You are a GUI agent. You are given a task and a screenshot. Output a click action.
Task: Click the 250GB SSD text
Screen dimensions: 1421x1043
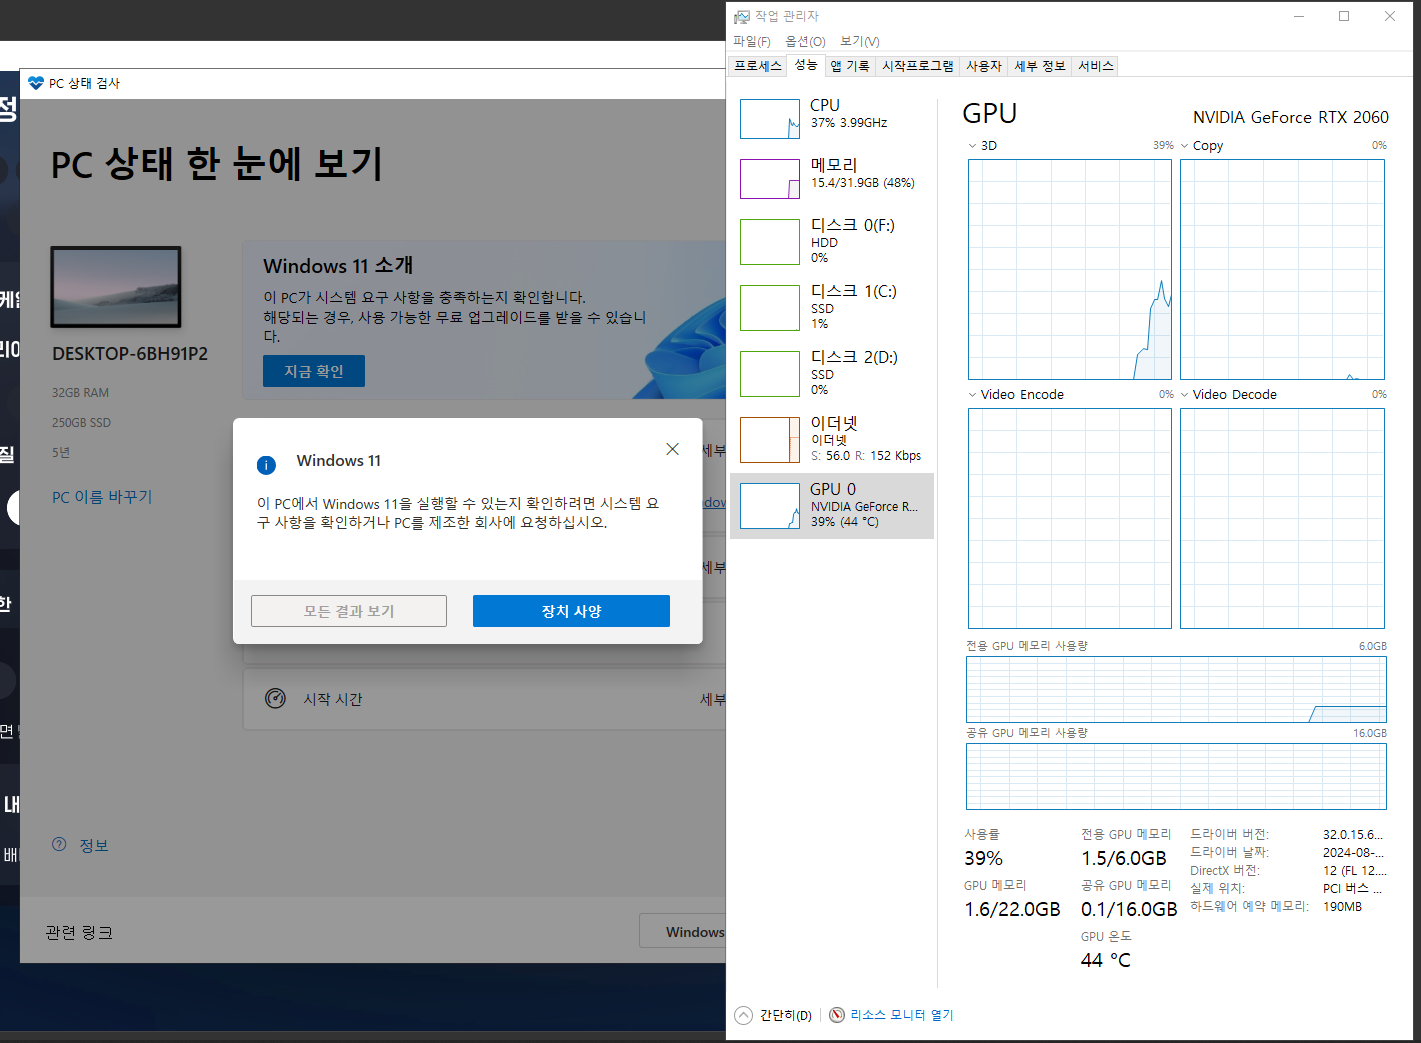pyautogui.click(x=81, y=423)
